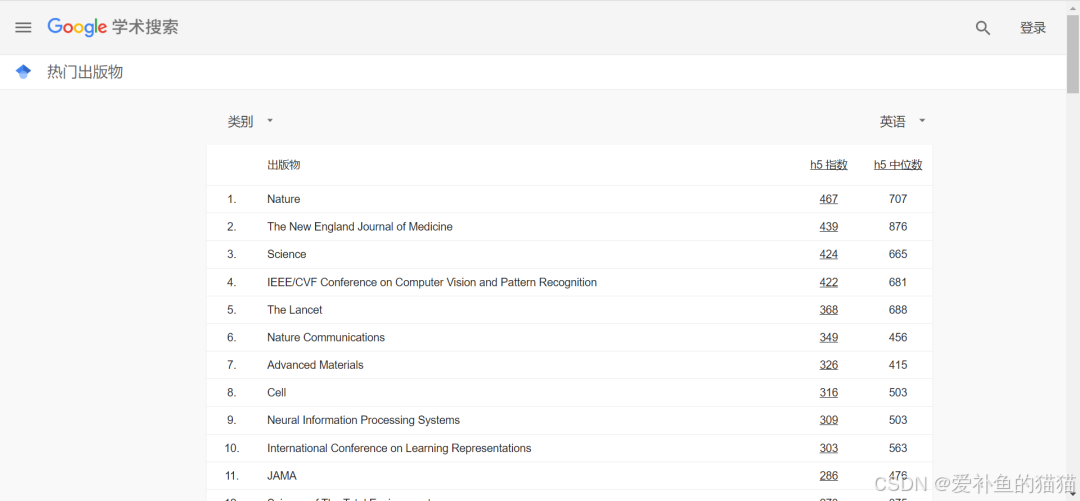
Task: Click the h5-median value 681
Action: tap(897, 283)
